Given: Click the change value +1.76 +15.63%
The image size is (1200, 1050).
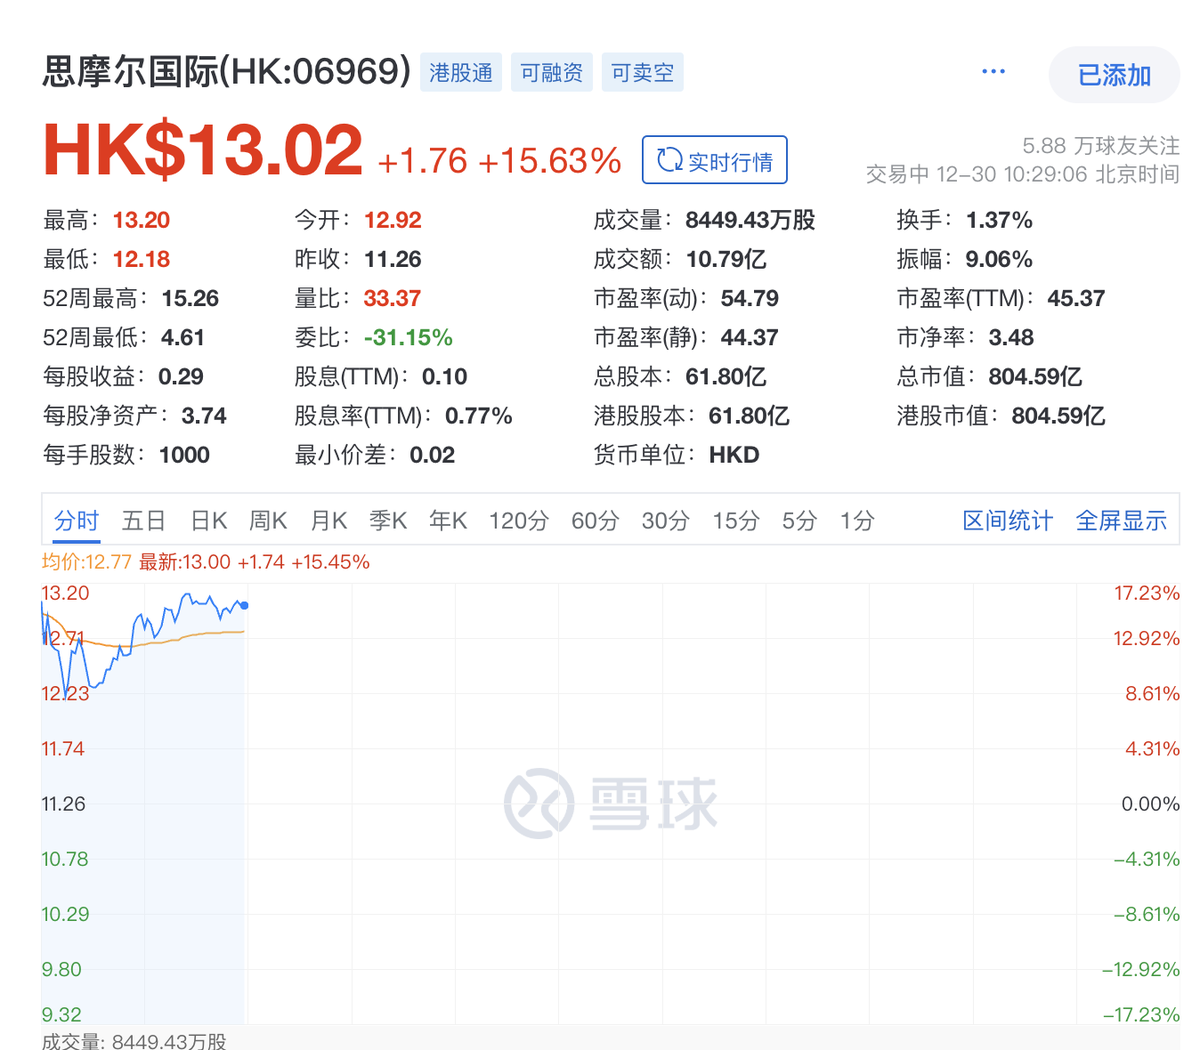Looking at the screenshot, I should (x=499, y=161).
